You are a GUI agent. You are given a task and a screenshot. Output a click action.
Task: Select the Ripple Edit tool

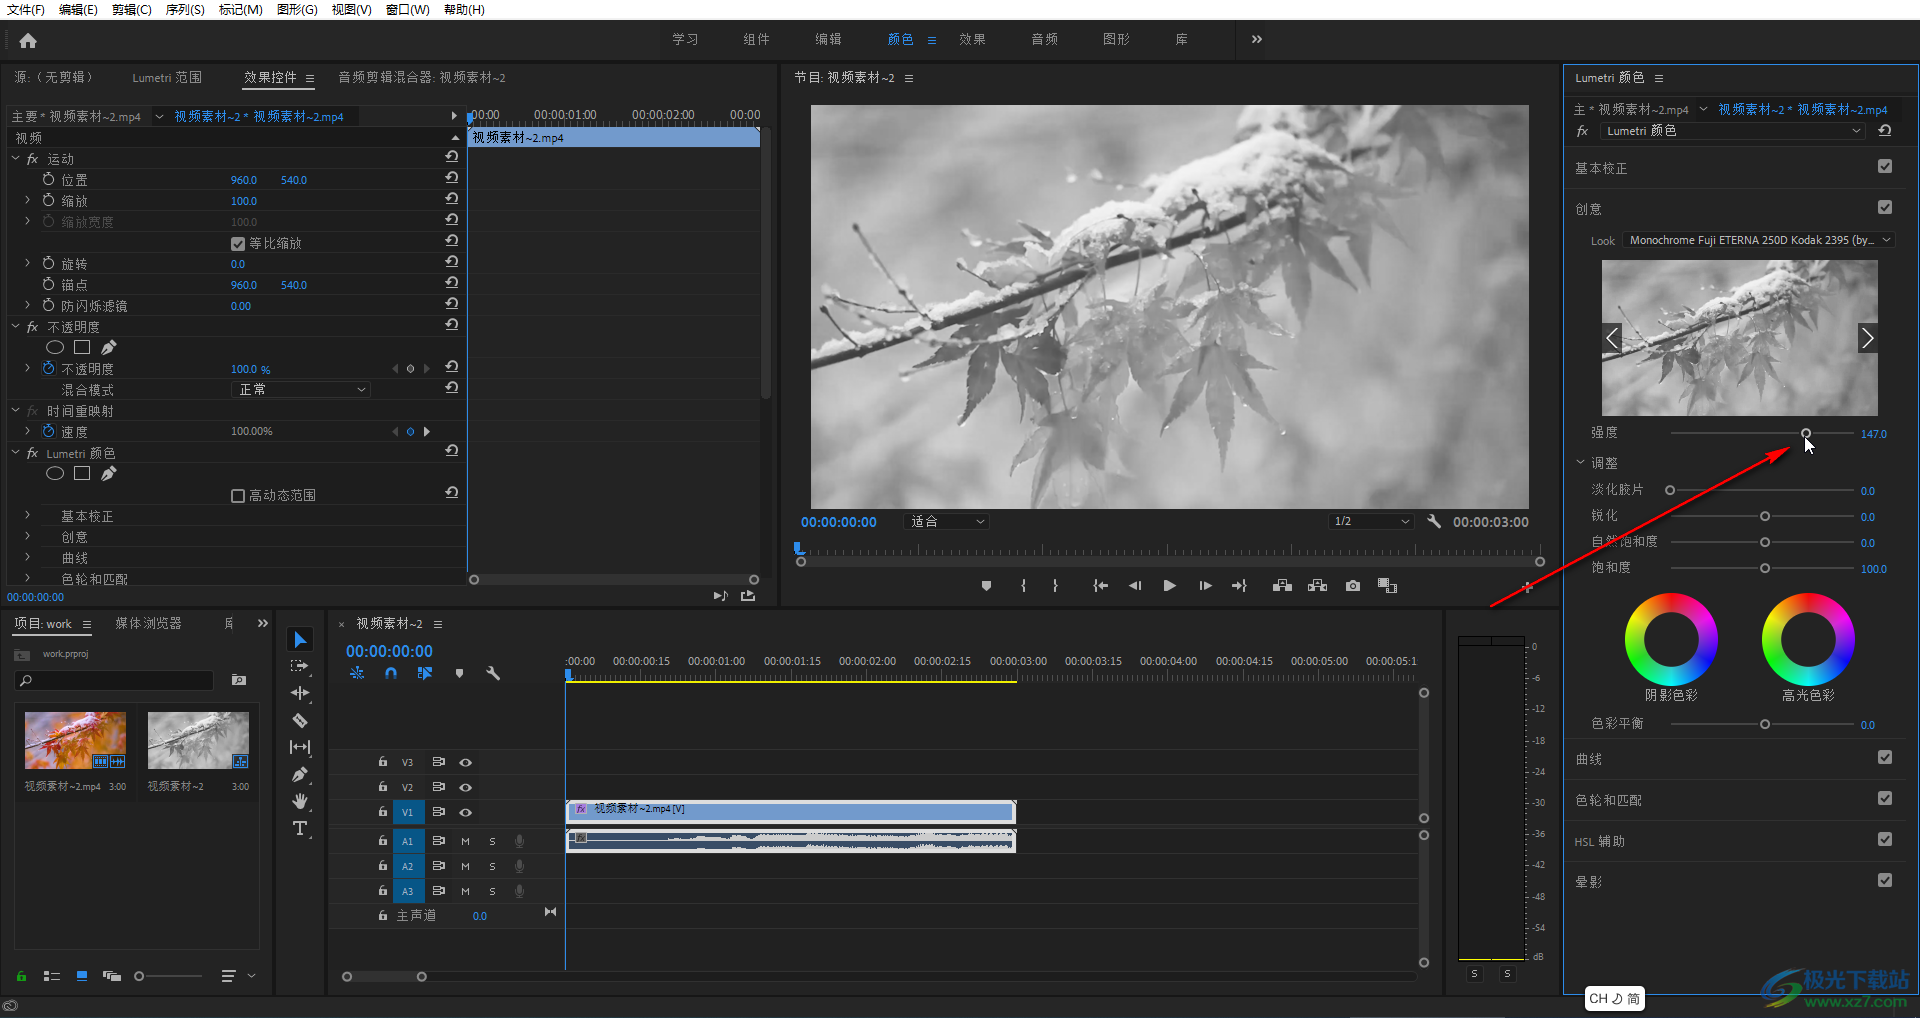click(300, 693)
